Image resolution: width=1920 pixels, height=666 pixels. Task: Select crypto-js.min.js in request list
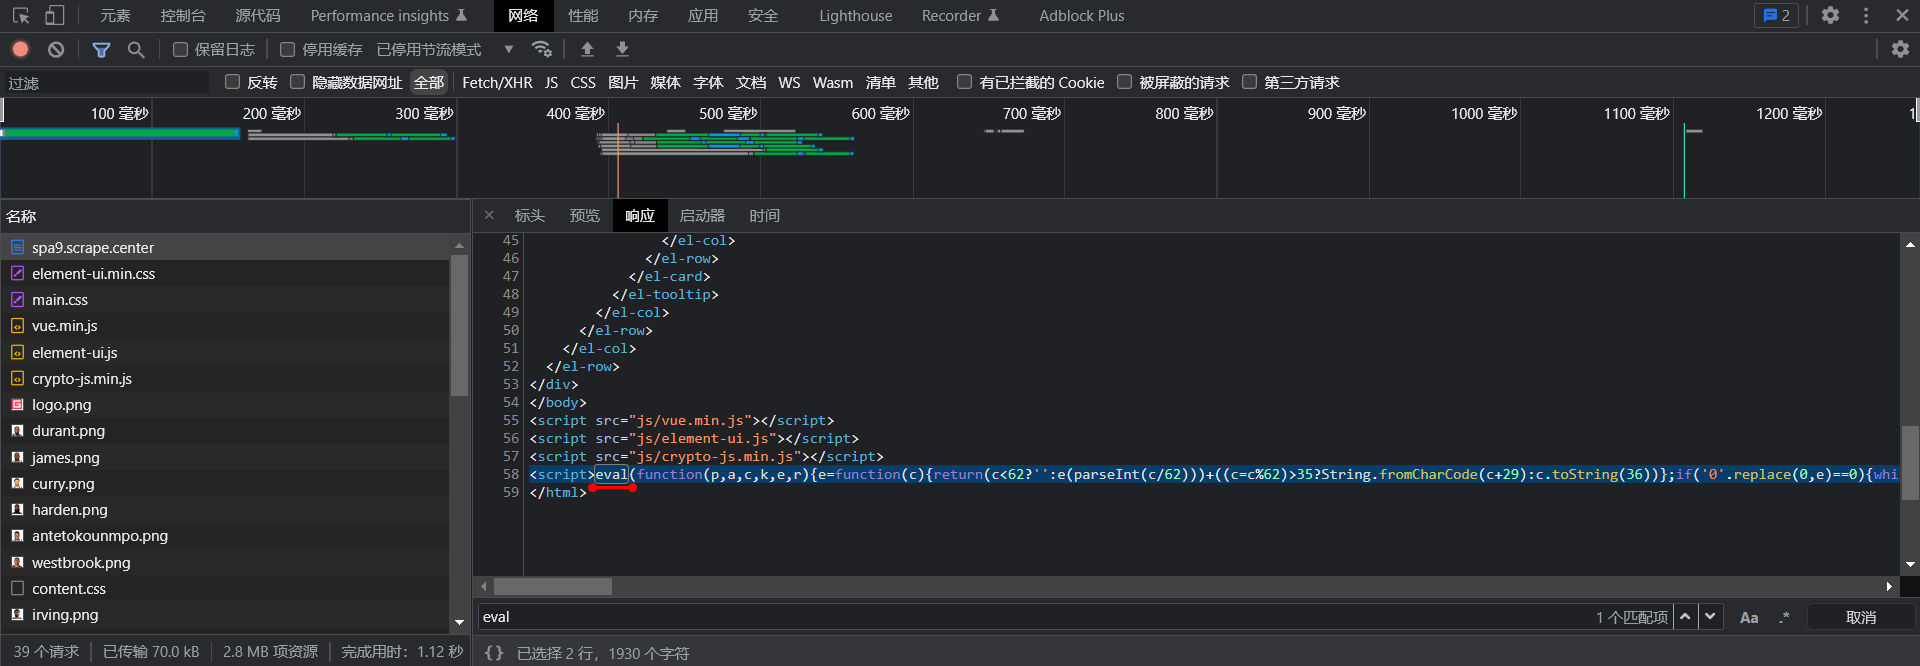pos(82,379)
